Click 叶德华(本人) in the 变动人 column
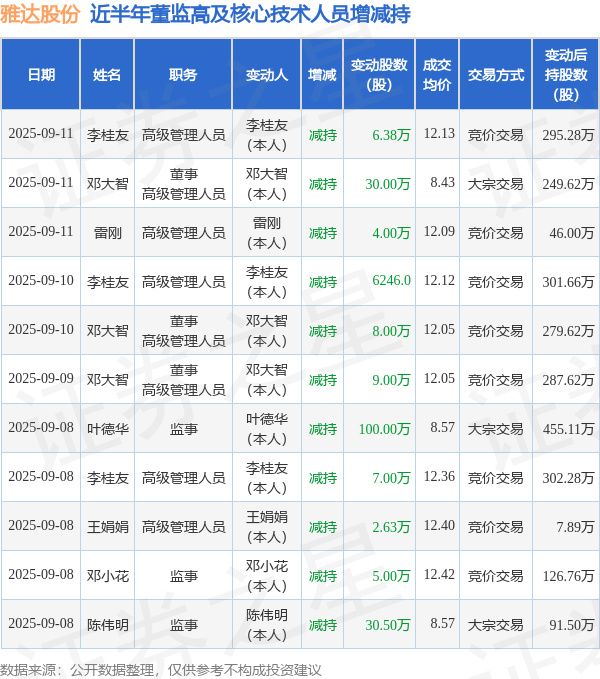This screenshot has height=679, width=600. coord(267,429)
